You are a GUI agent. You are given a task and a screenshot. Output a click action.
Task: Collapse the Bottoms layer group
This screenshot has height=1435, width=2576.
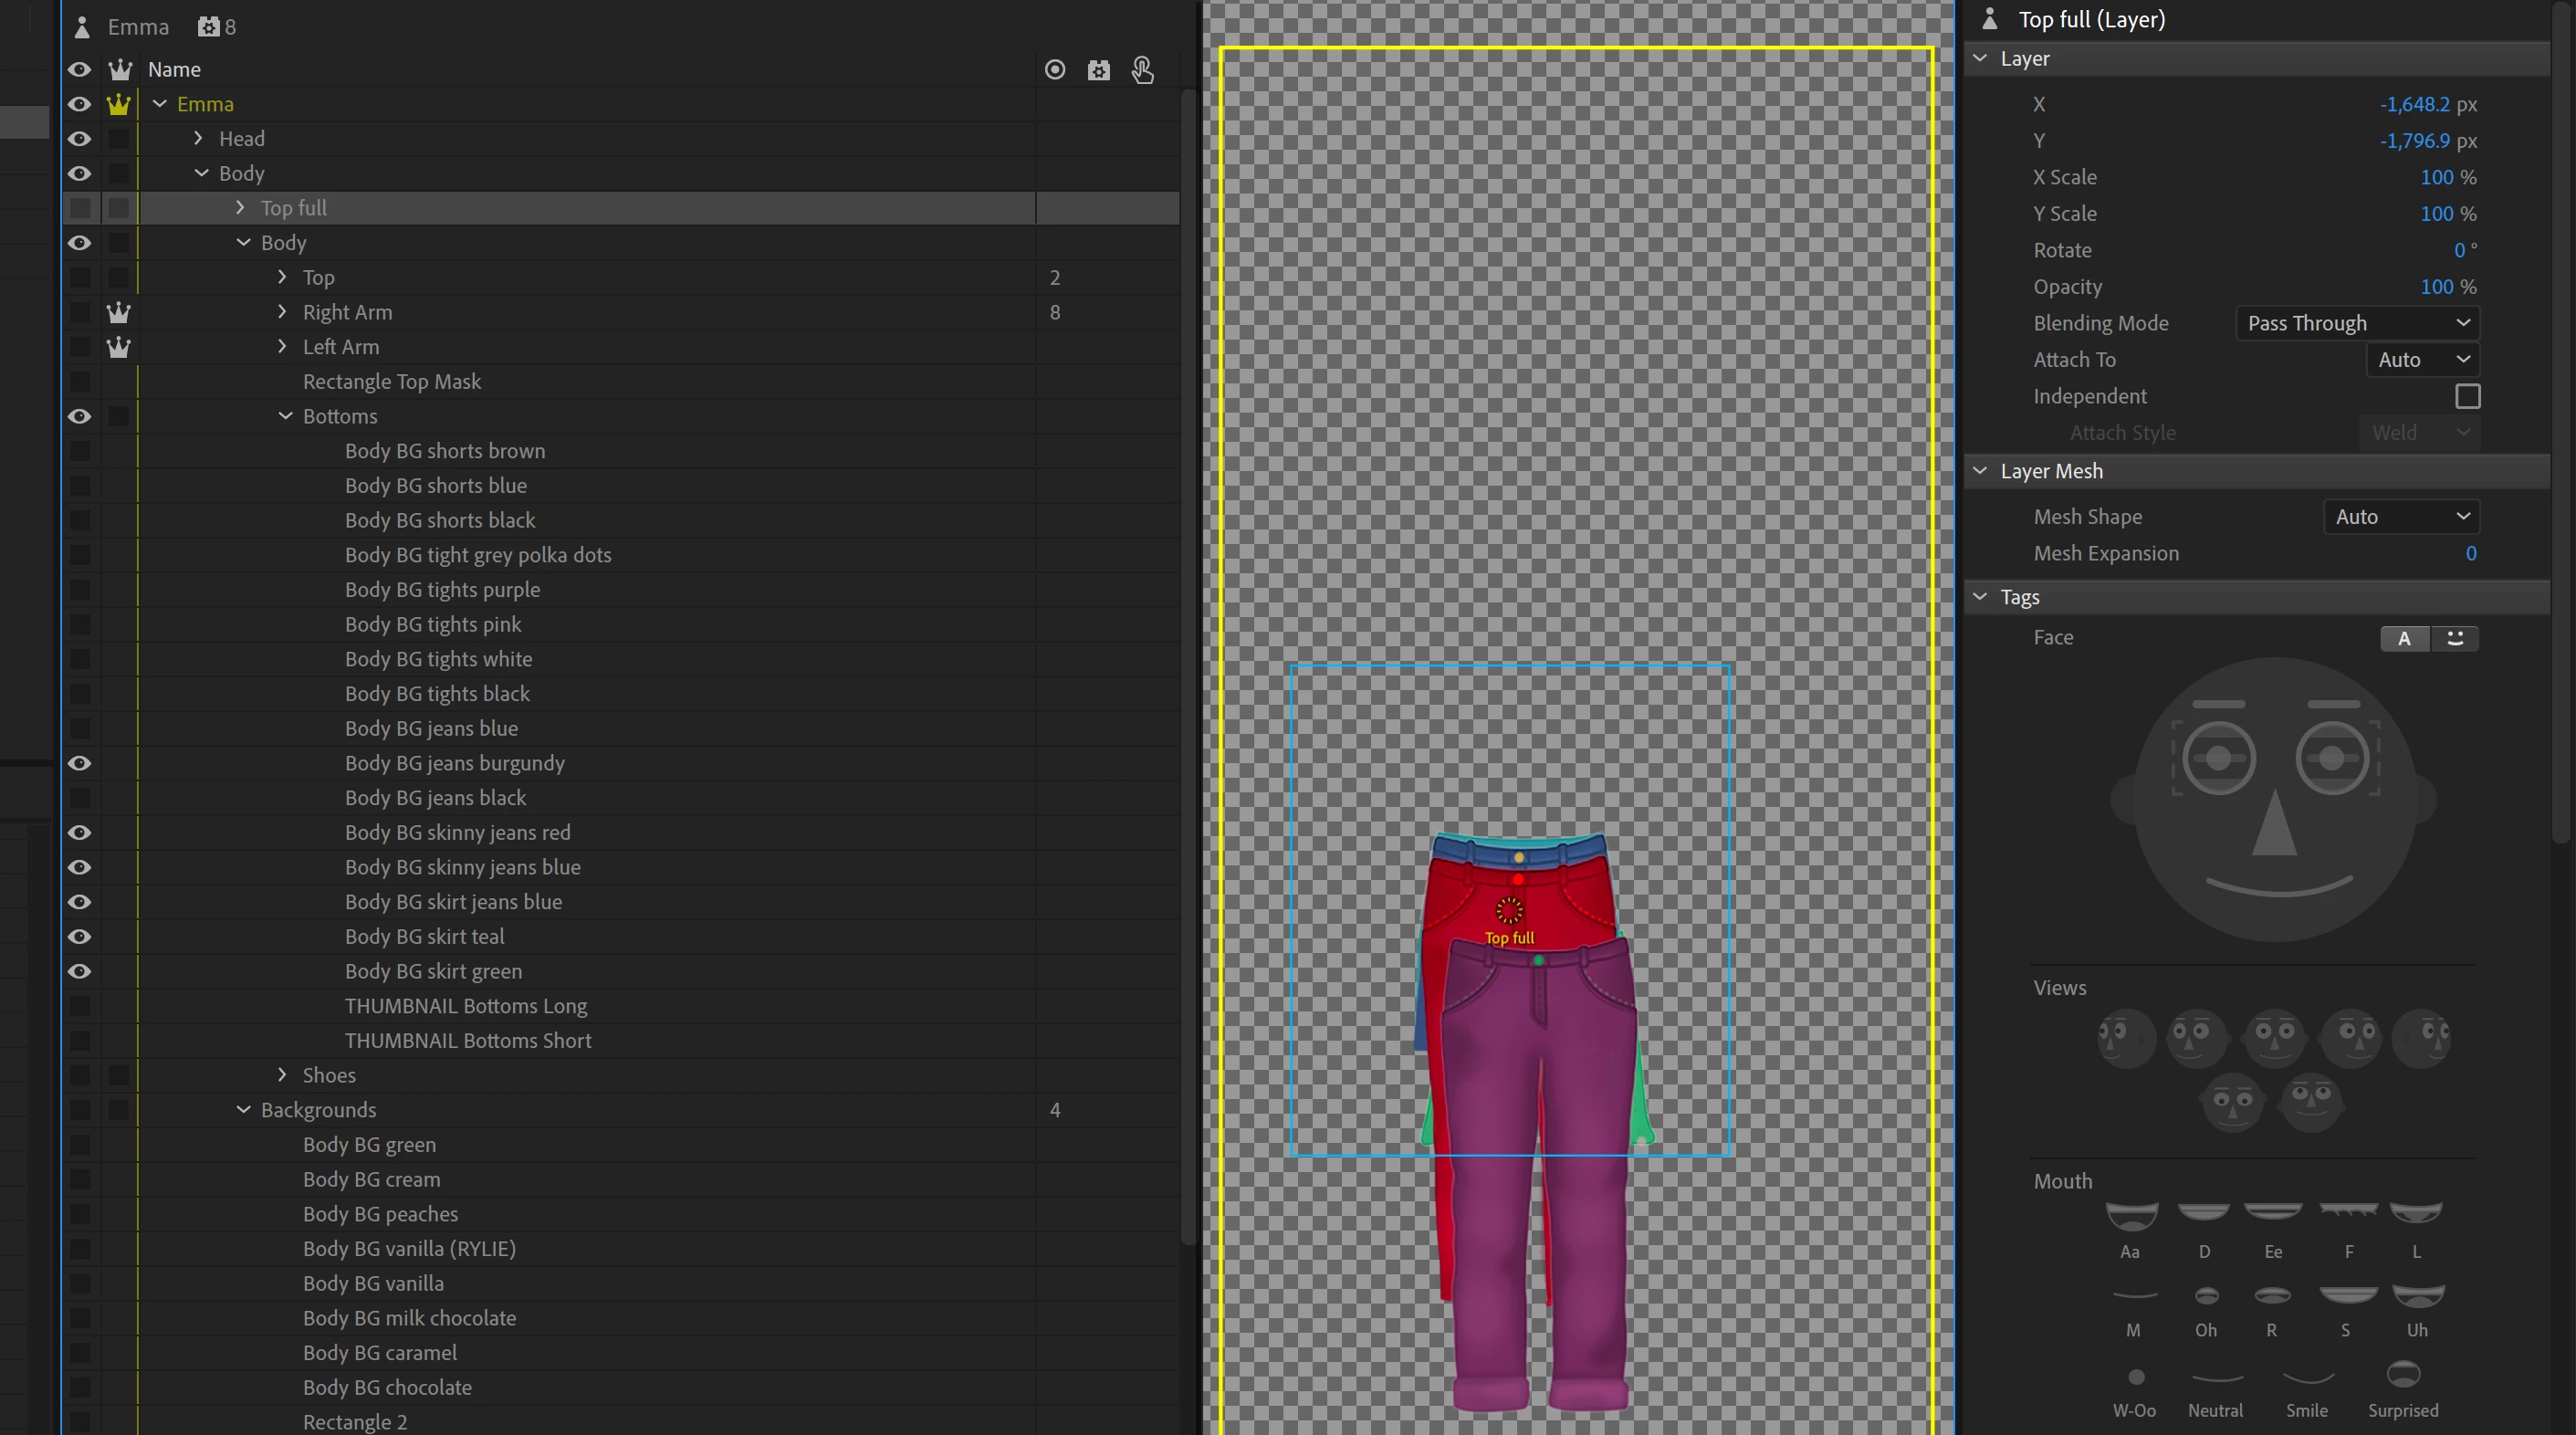click(x=285, y=416)
